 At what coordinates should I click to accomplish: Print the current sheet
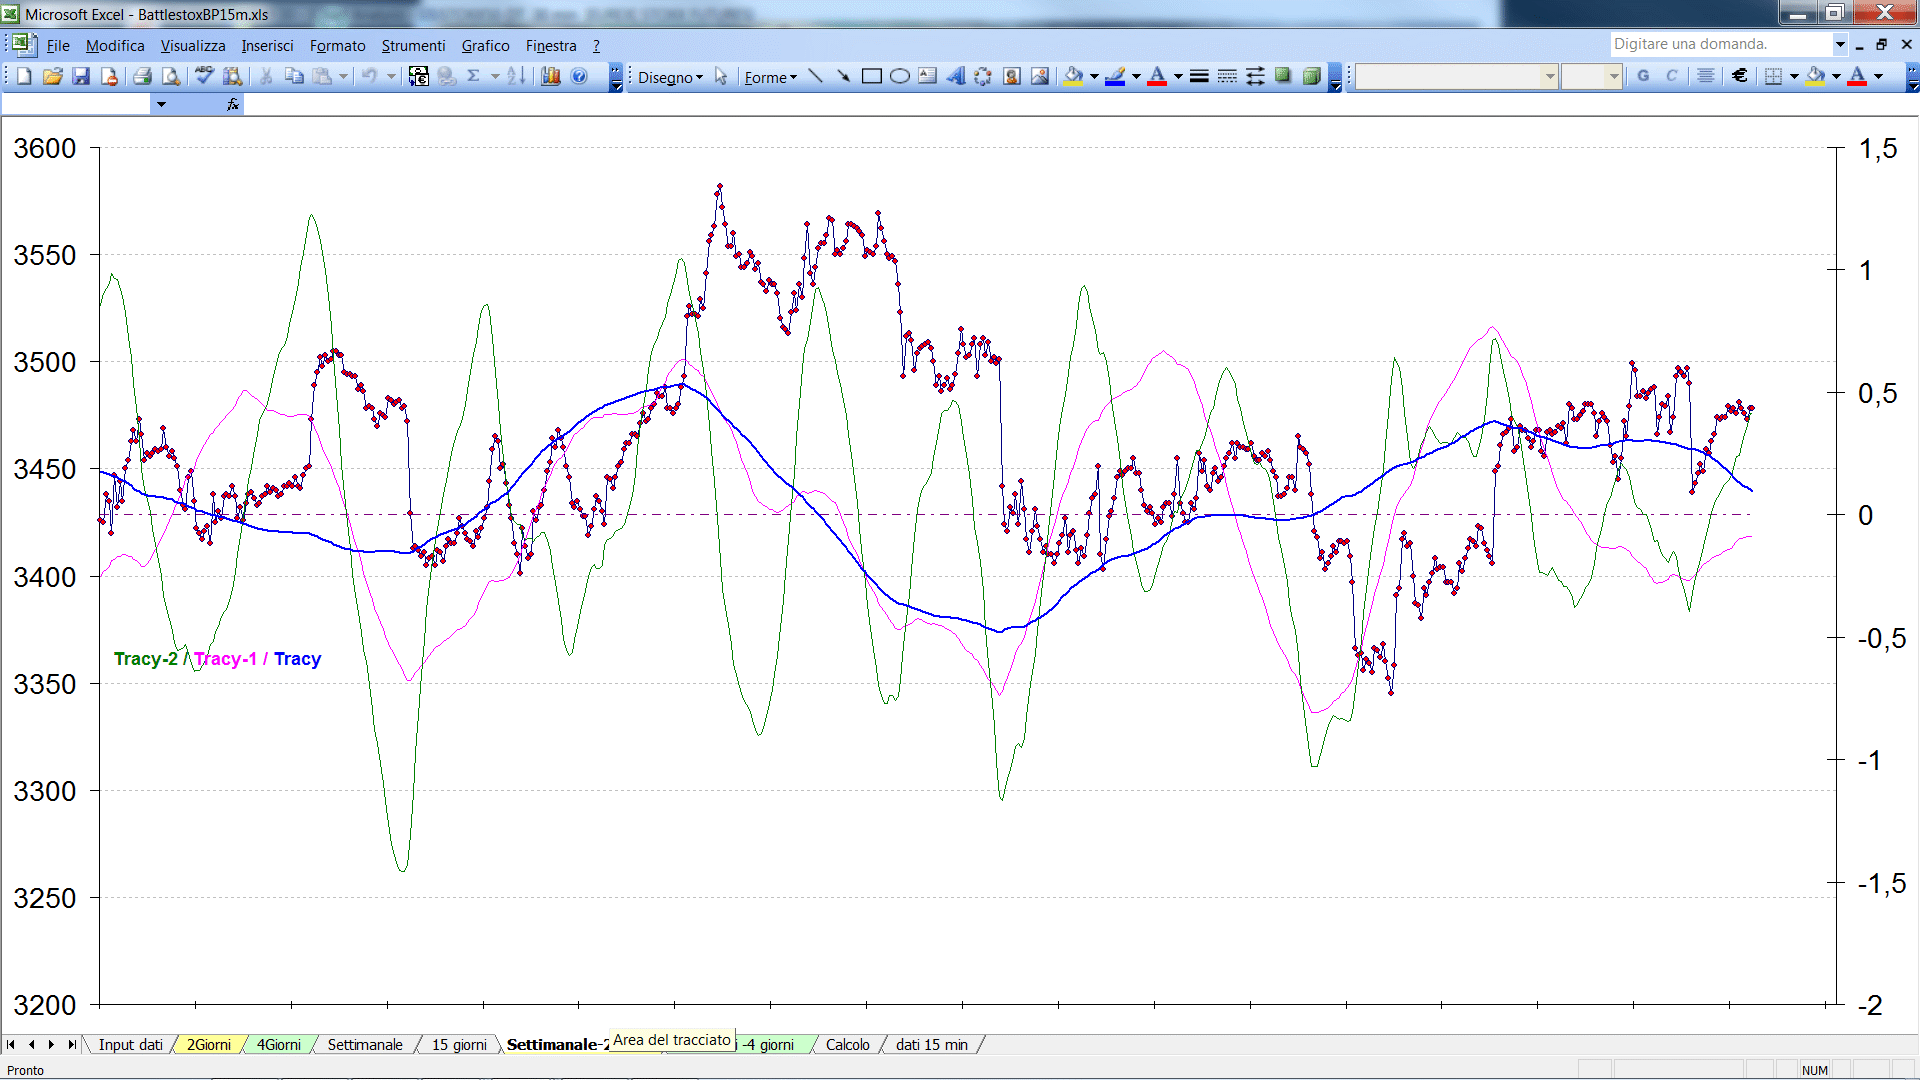coord(142,76)
